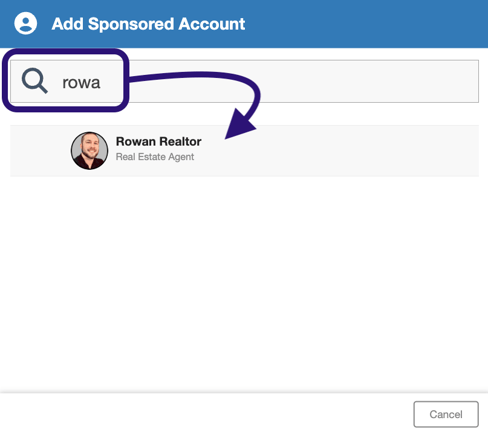Viewport: 488px width, 432px height.
Task: Click the empty white area below results
Action: tap(244, 283)
